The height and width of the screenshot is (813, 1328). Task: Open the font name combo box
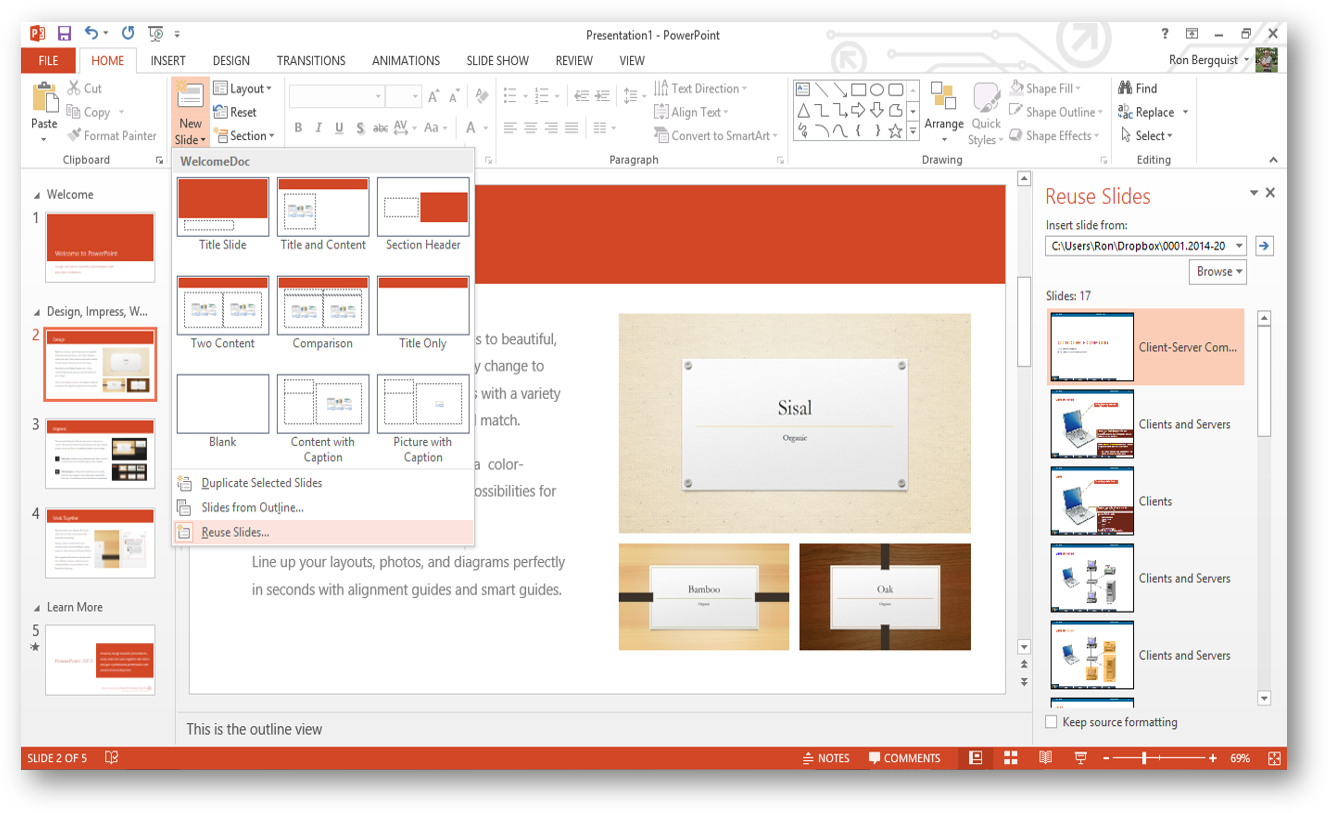(337, 96)
